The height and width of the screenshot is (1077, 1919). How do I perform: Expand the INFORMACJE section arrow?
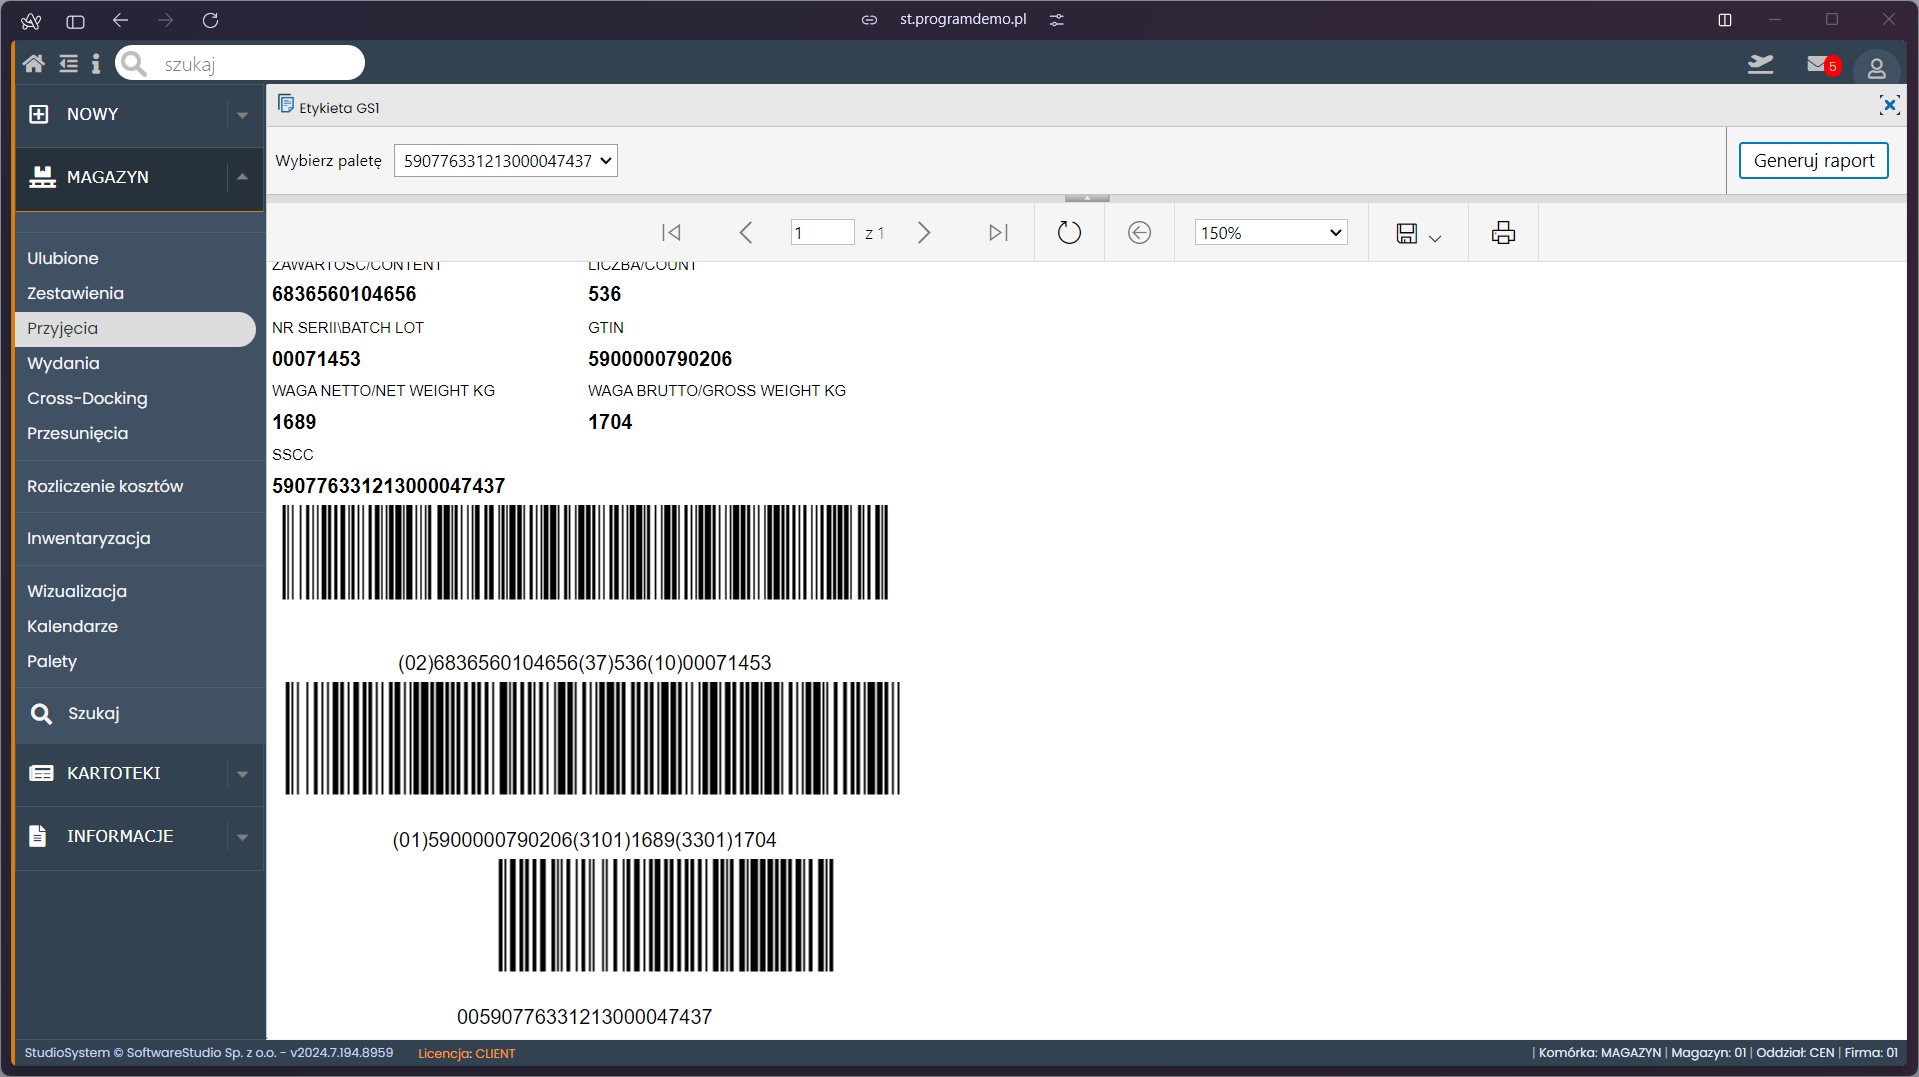(x=242, y=837)
